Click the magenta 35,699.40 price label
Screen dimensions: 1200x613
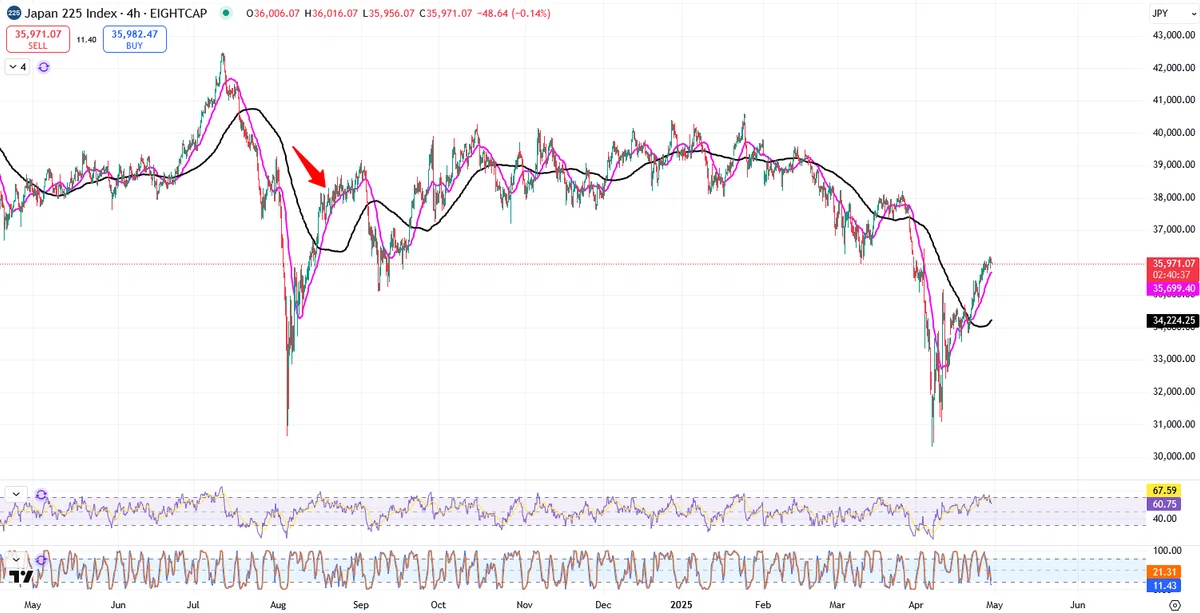tap(1172, 288)
